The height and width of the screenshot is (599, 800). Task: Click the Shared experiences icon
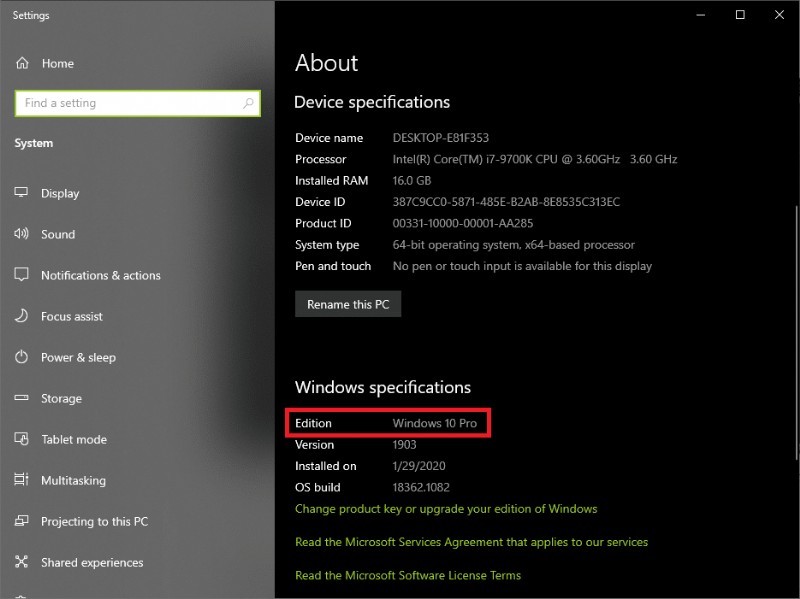[x=21, y=562]
